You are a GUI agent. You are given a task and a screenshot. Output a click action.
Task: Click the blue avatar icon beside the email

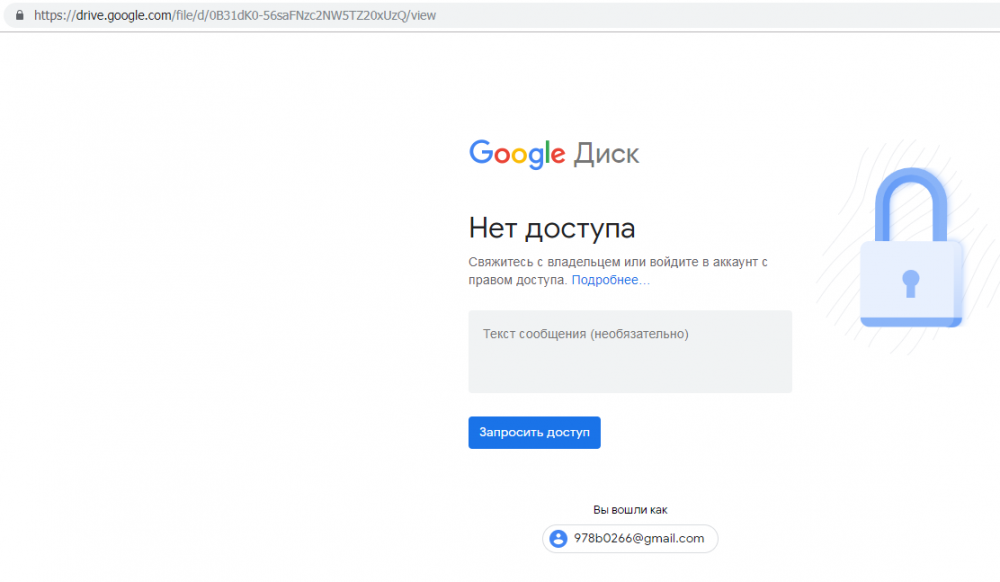click(x=558, y=539)
